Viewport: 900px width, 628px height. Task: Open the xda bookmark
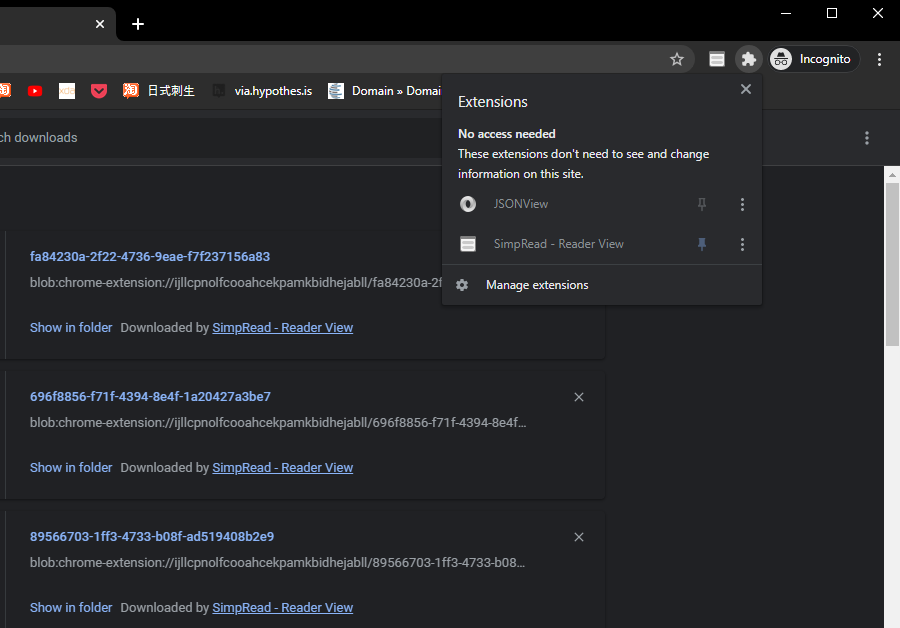tap(67, 91)
